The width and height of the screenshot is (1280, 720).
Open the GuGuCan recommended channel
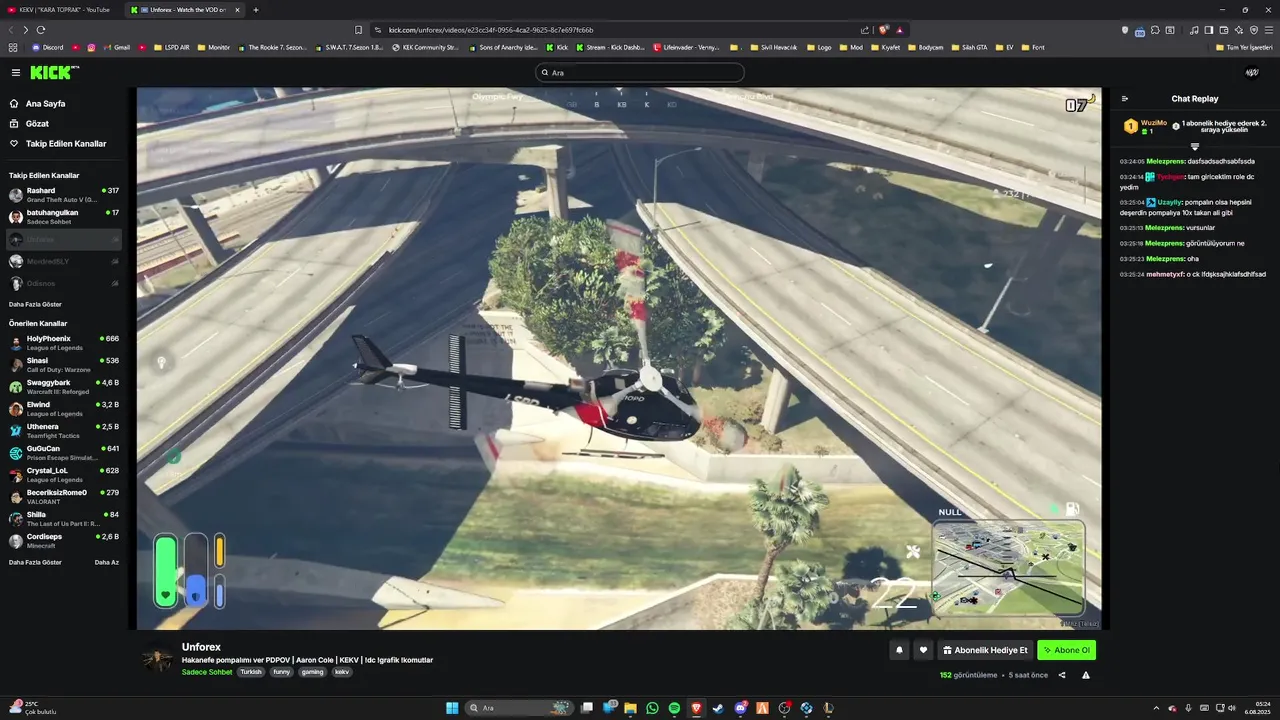64,452
